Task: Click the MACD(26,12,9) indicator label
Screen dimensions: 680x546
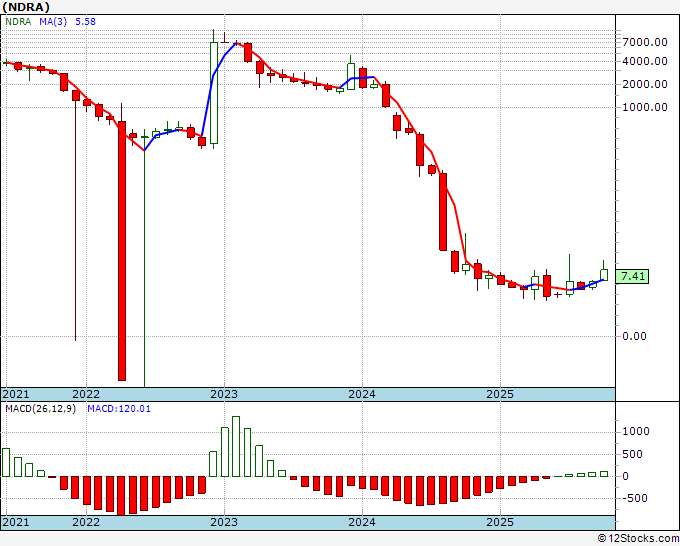Action: click(40, 409)
